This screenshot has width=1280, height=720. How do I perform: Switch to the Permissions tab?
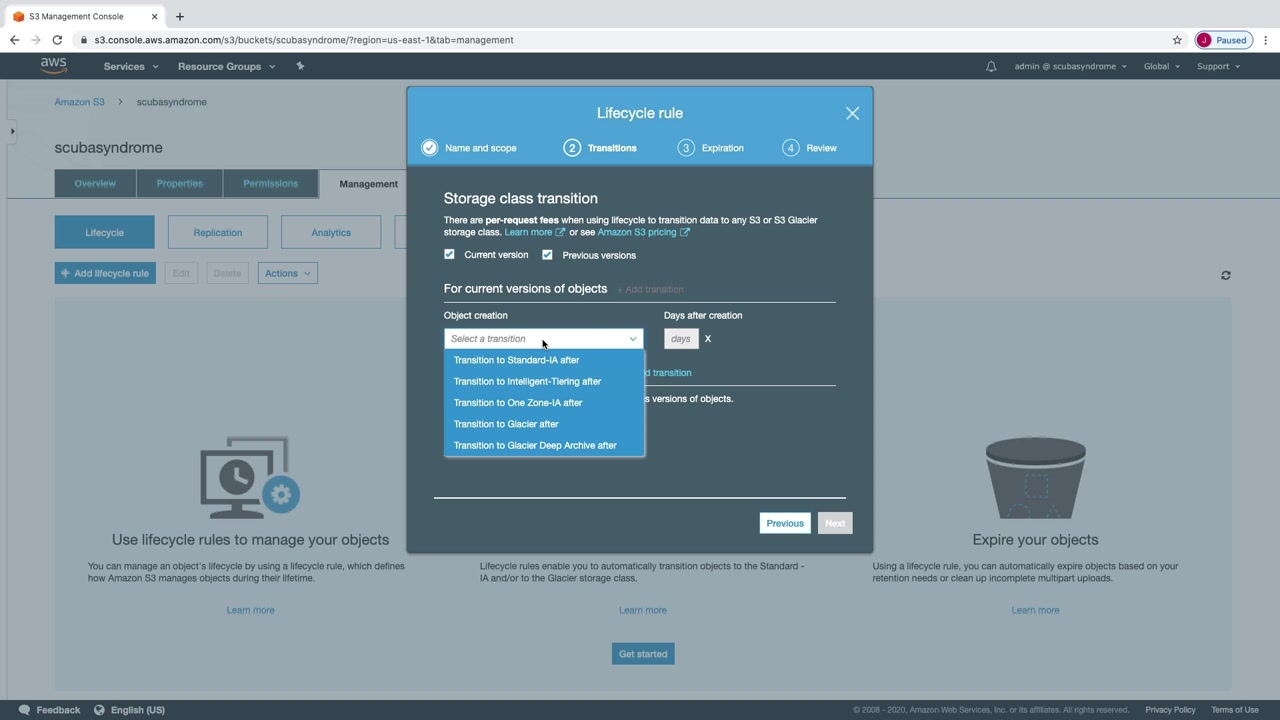click(x=270, y=183)
